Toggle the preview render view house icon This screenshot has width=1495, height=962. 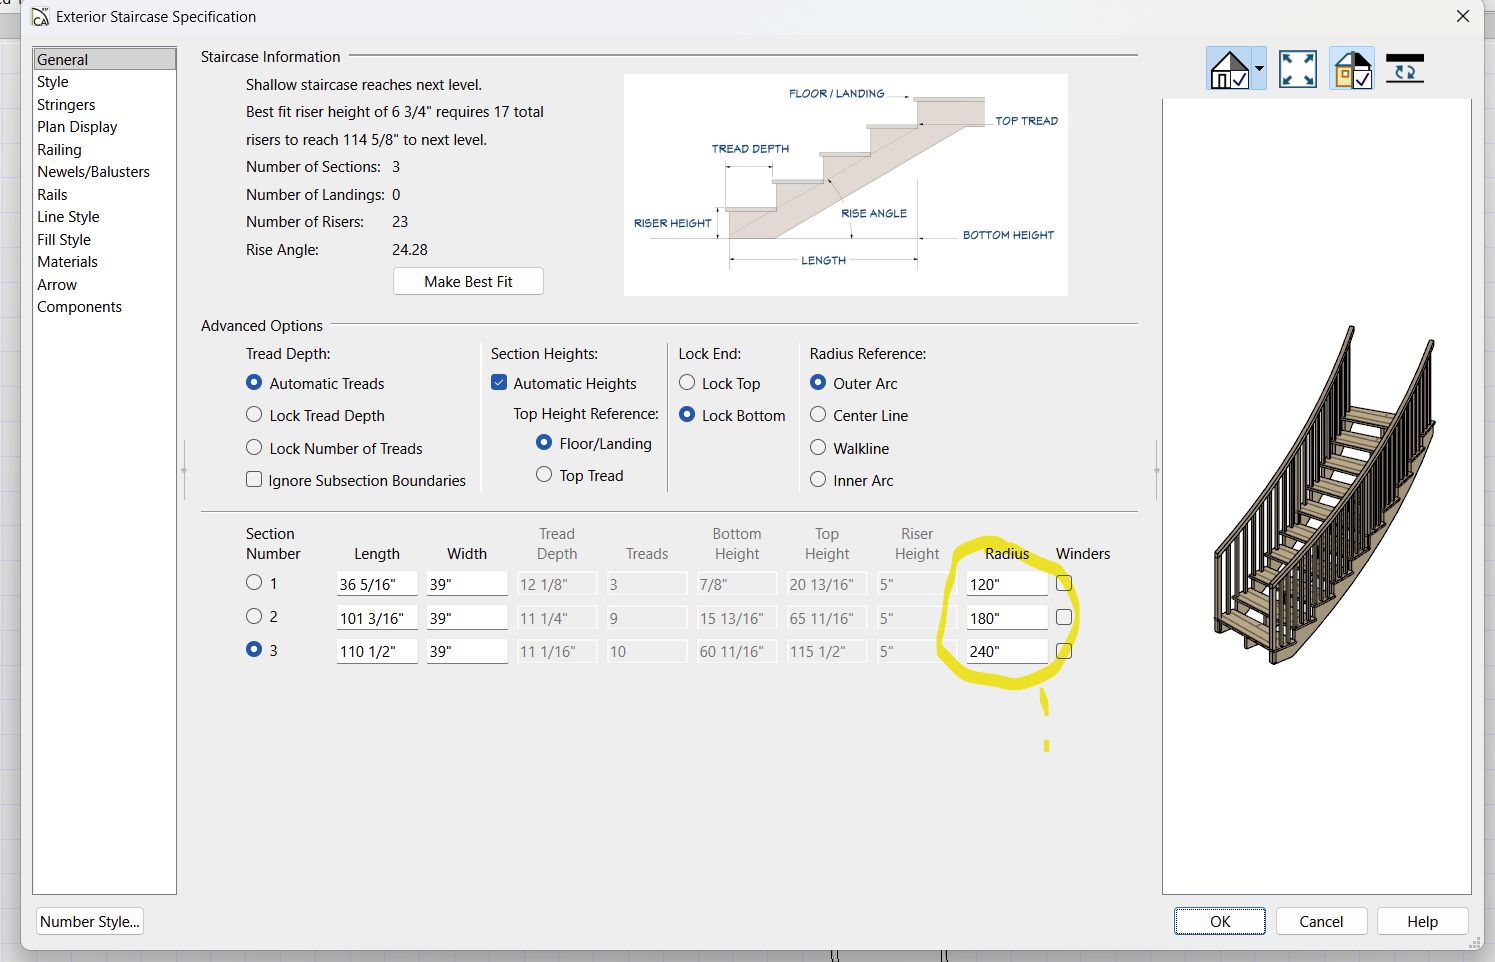1229,70
